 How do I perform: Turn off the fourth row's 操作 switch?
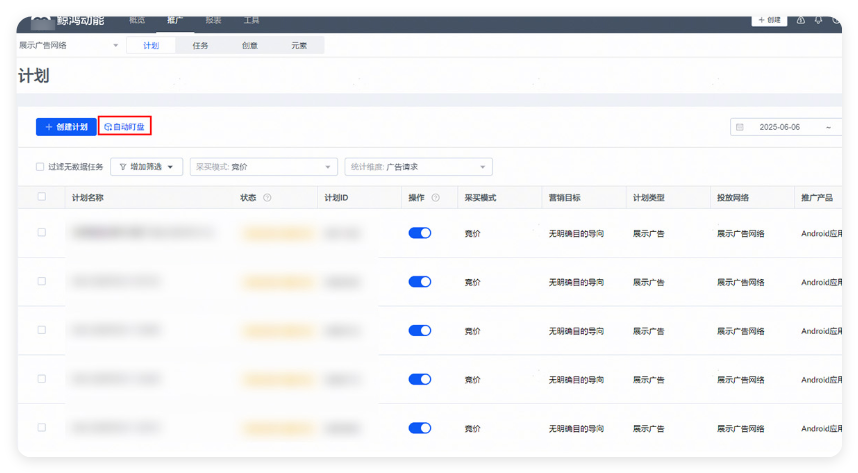(420, 379)
